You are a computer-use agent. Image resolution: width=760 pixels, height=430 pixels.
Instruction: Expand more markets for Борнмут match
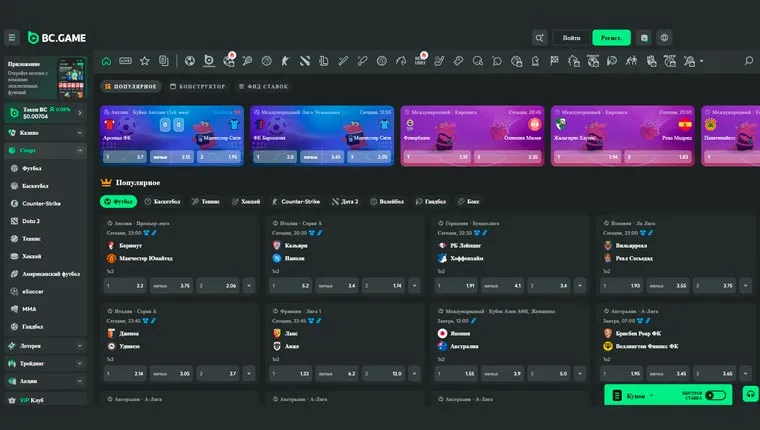249,286
